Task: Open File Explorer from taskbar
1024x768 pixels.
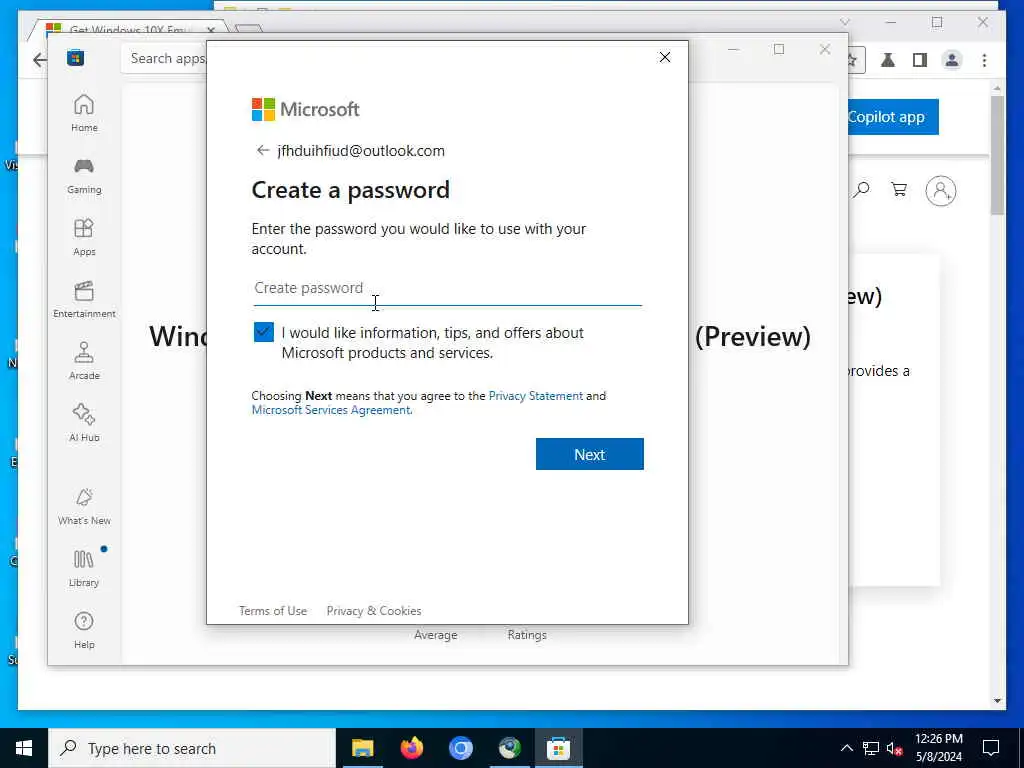Action: click(362, 748)
